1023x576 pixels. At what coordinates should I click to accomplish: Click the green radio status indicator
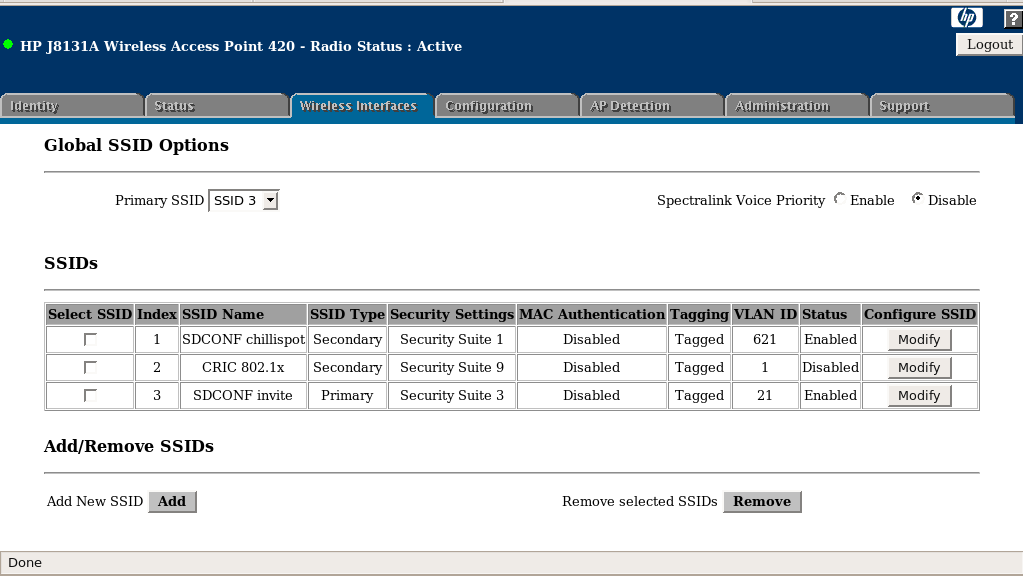[x=8, y=45]
